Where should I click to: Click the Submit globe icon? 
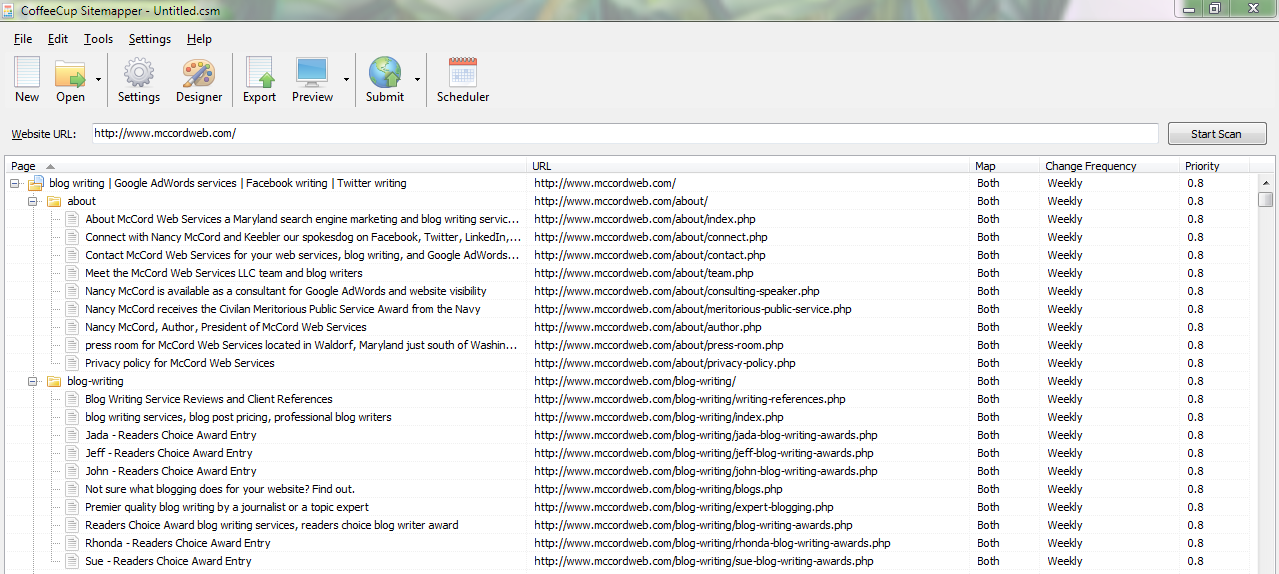(x=385, y=72)
